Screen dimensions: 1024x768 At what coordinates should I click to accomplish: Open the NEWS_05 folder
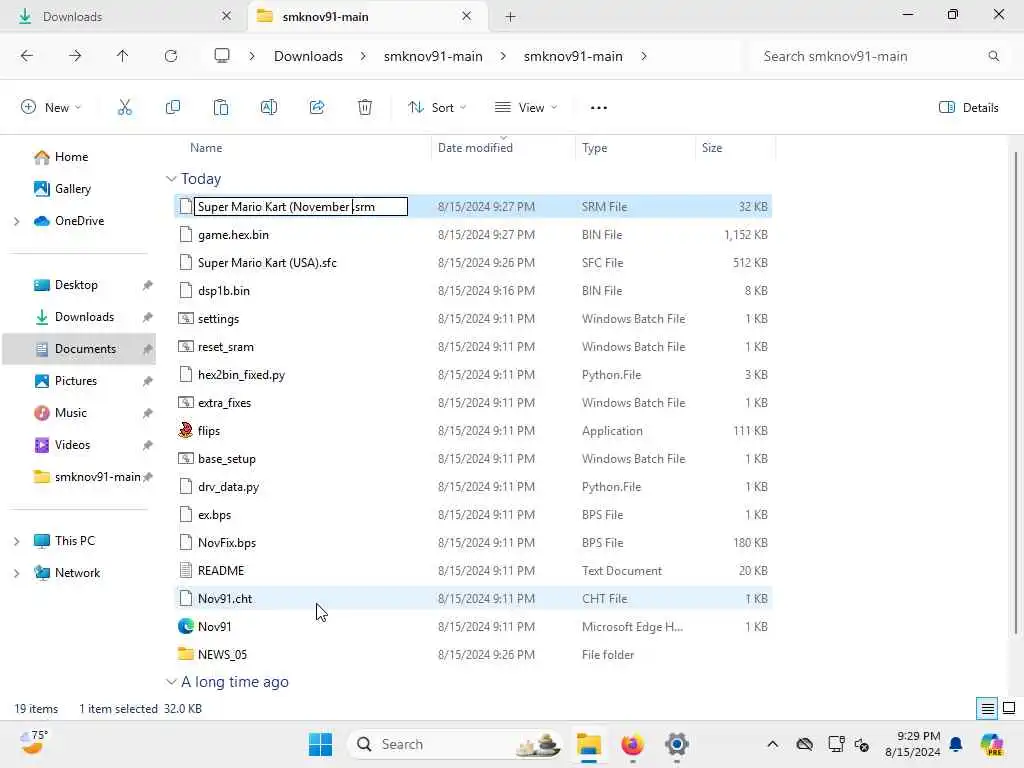pyautogui.click(x=222, y=654)
